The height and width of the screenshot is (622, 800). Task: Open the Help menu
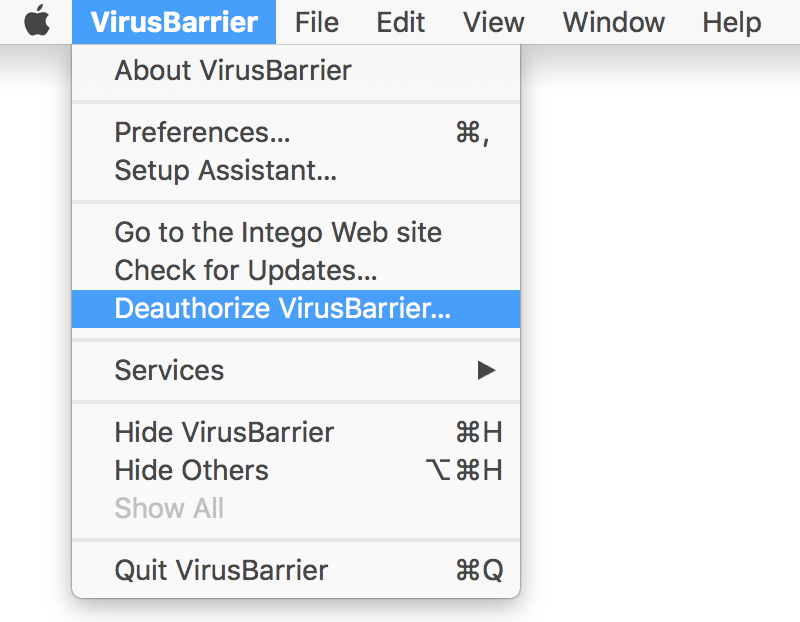[732, 22]
